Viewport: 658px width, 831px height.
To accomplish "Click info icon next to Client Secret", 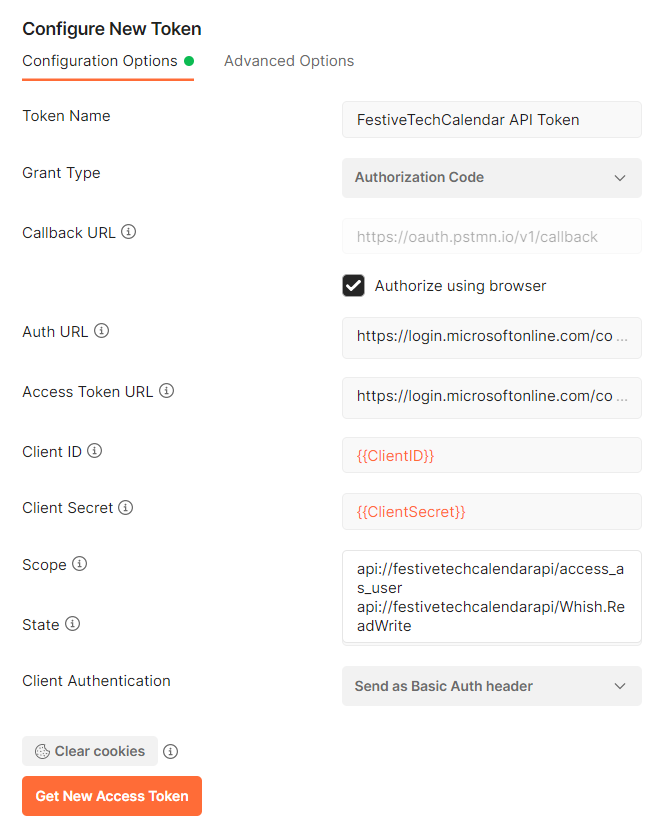I will [126, 507].
